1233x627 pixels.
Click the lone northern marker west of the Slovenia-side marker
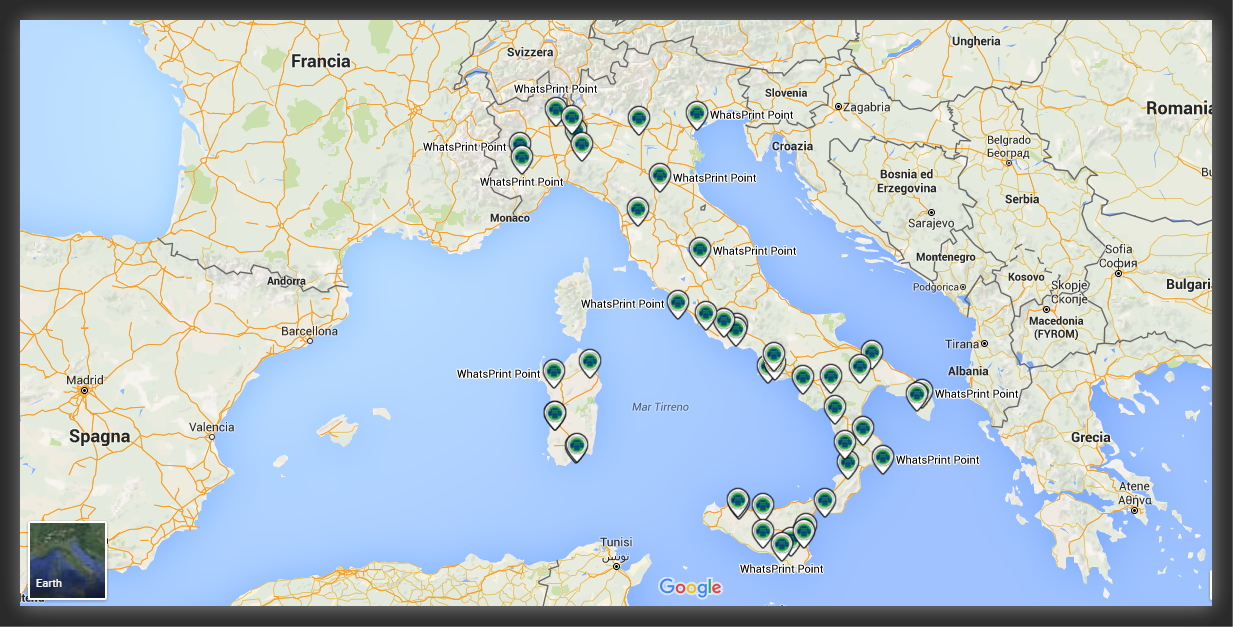[639, 122]
